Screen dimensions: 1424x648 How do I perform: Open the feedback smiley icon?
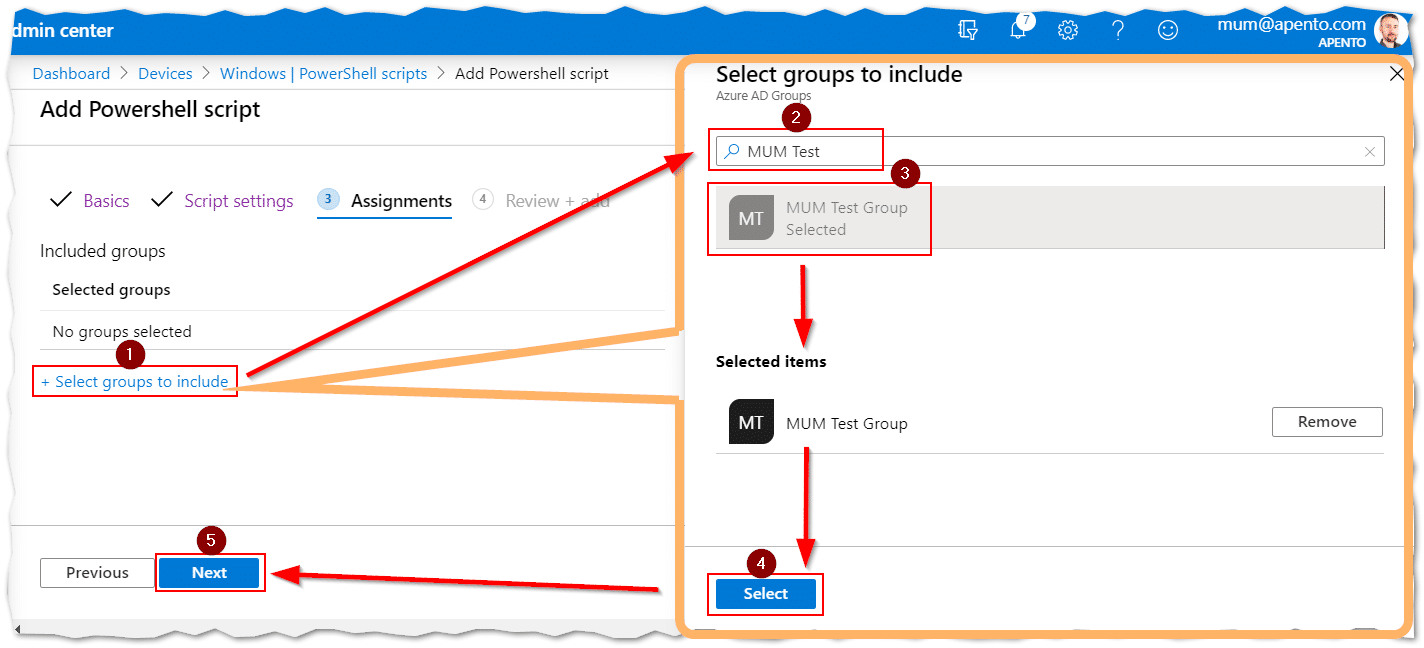click(x=1167, y=30)
